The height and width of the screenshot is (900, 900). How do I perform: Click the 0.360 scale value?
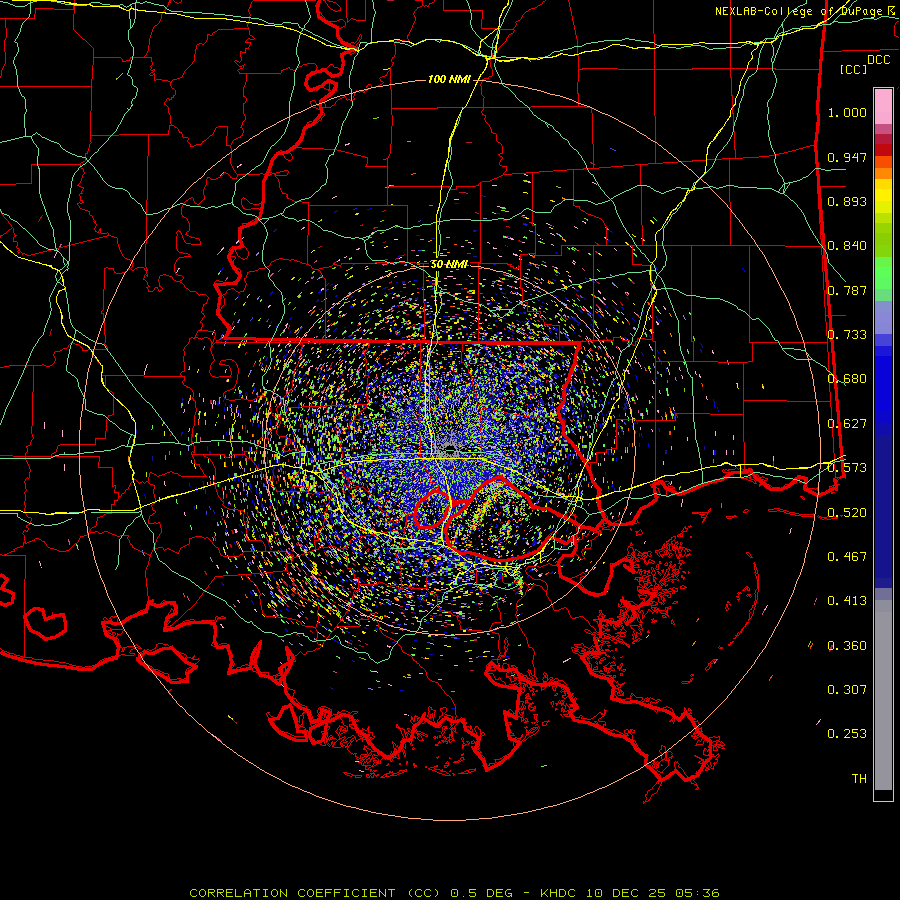tap(847, 646)
